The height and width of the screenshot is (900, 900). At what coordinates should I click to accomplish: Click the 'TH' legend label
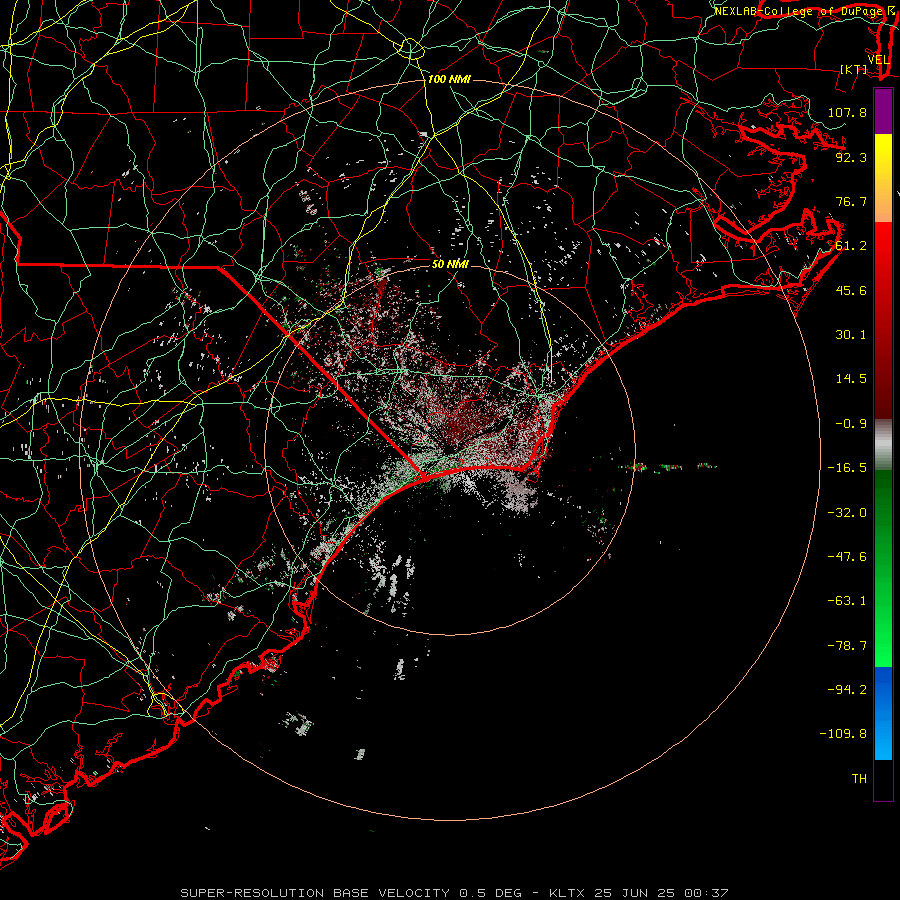[x=859, y=779]
